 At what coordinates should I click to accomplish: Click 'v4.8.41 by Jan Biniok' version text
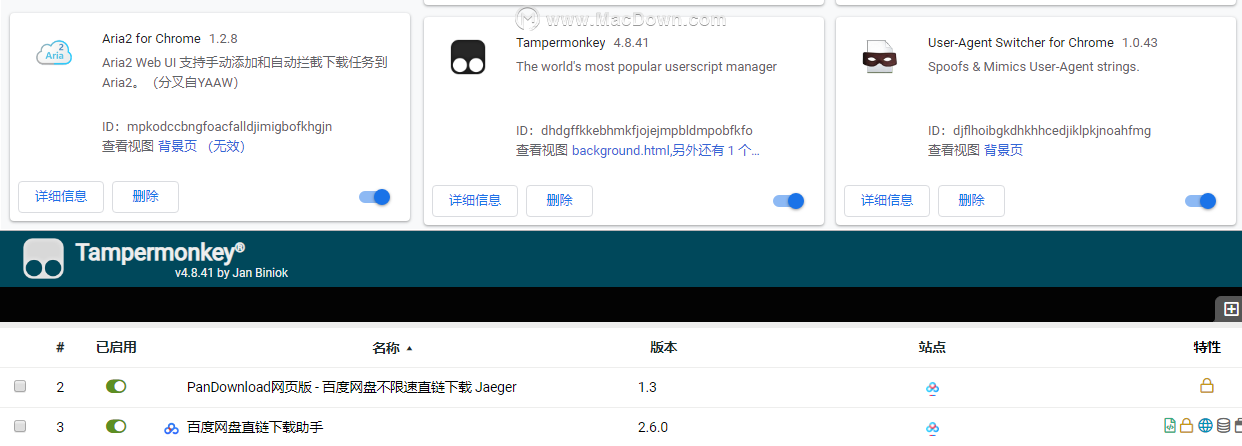pos(231,273)
